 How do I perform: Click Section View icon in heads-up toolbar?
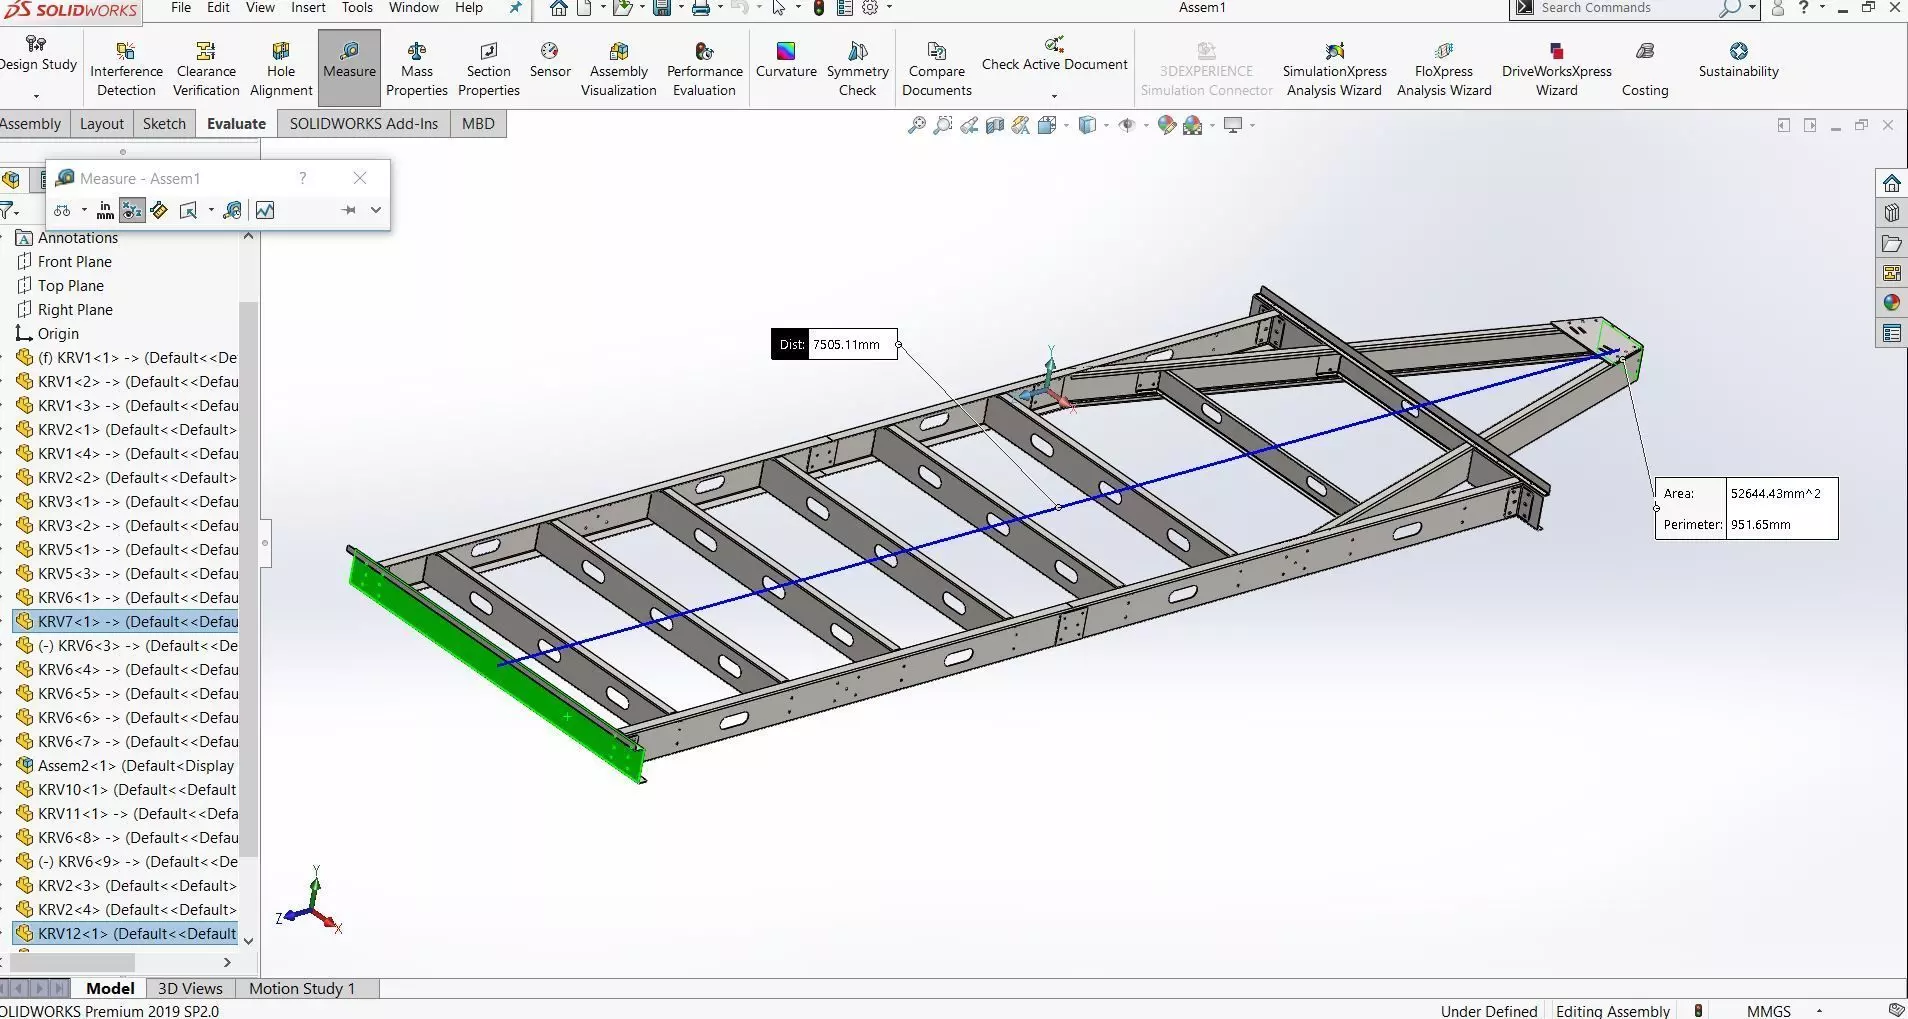(994, 125)
